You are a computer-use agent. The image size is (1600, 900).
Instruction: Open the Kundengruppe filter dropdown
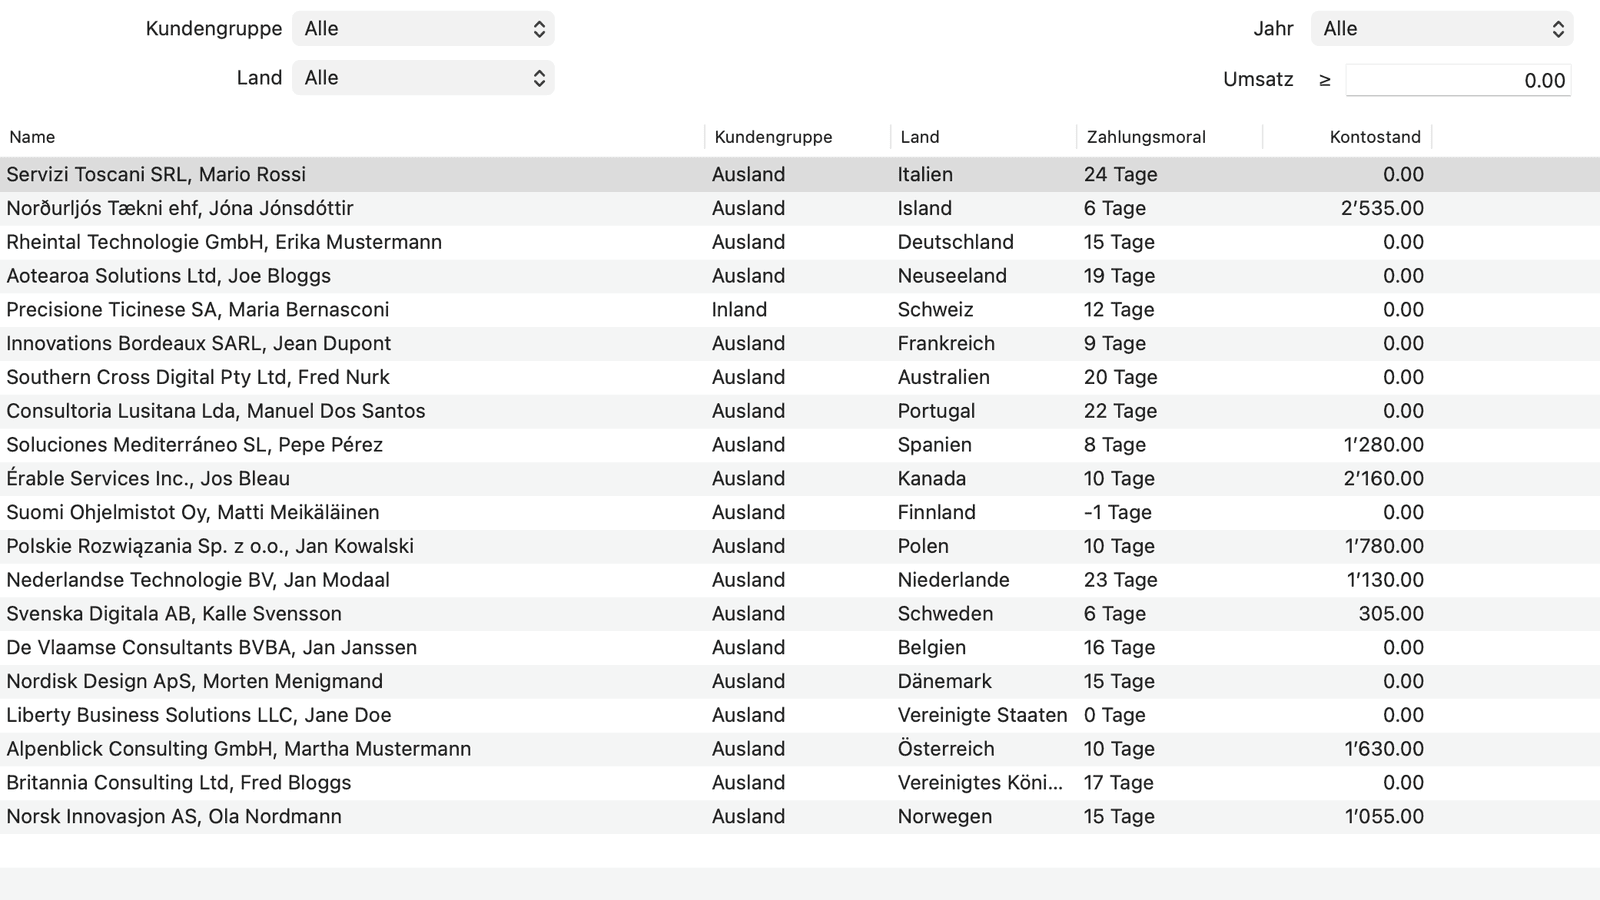423,29
